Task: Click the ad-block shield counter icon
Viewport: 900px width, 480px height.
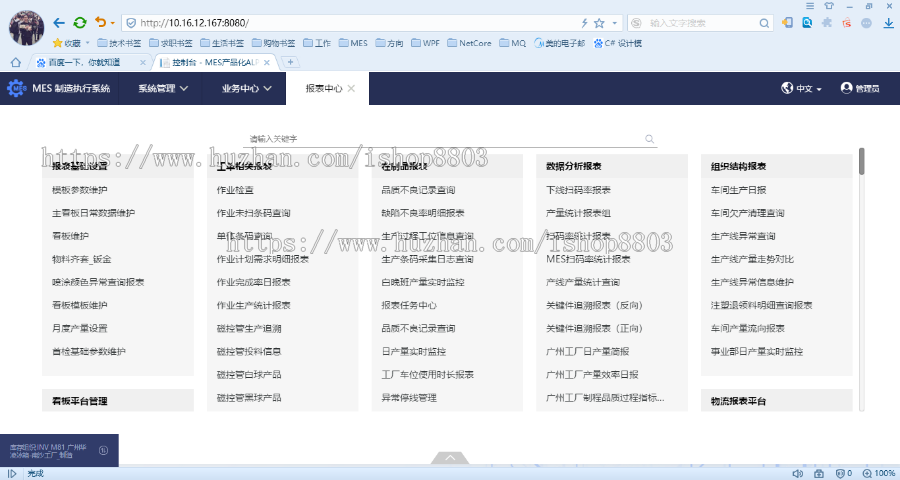Action: click(843, 474)
